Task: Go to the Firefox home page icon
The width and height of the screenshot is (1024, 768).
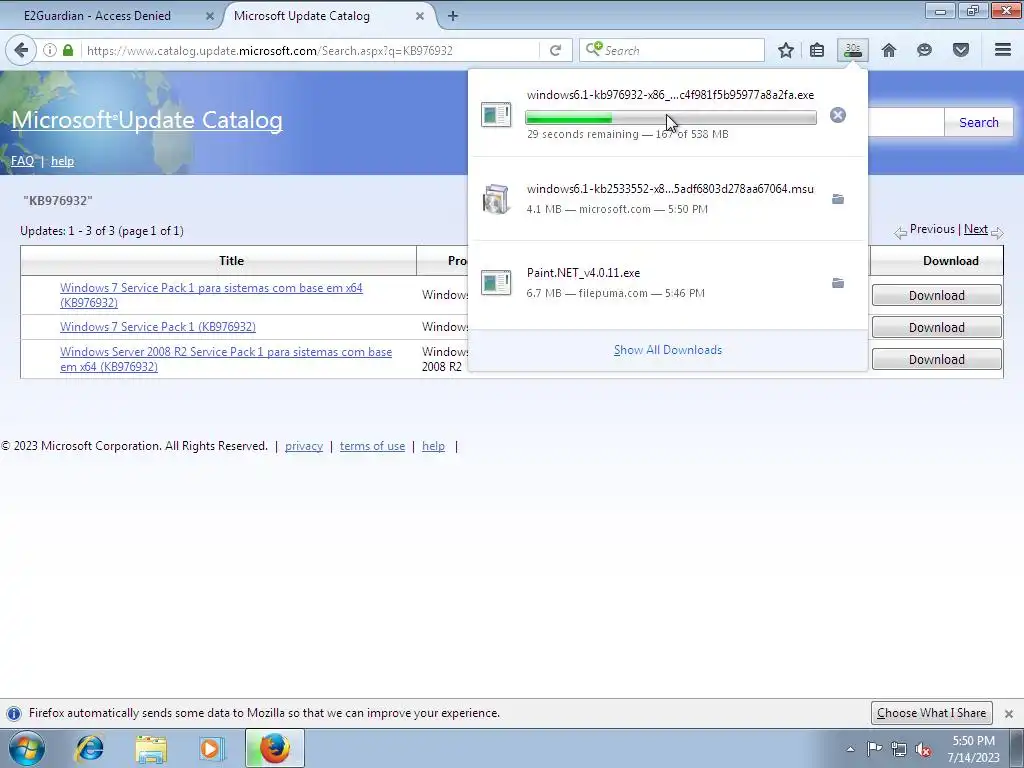Action: (889, 50)
